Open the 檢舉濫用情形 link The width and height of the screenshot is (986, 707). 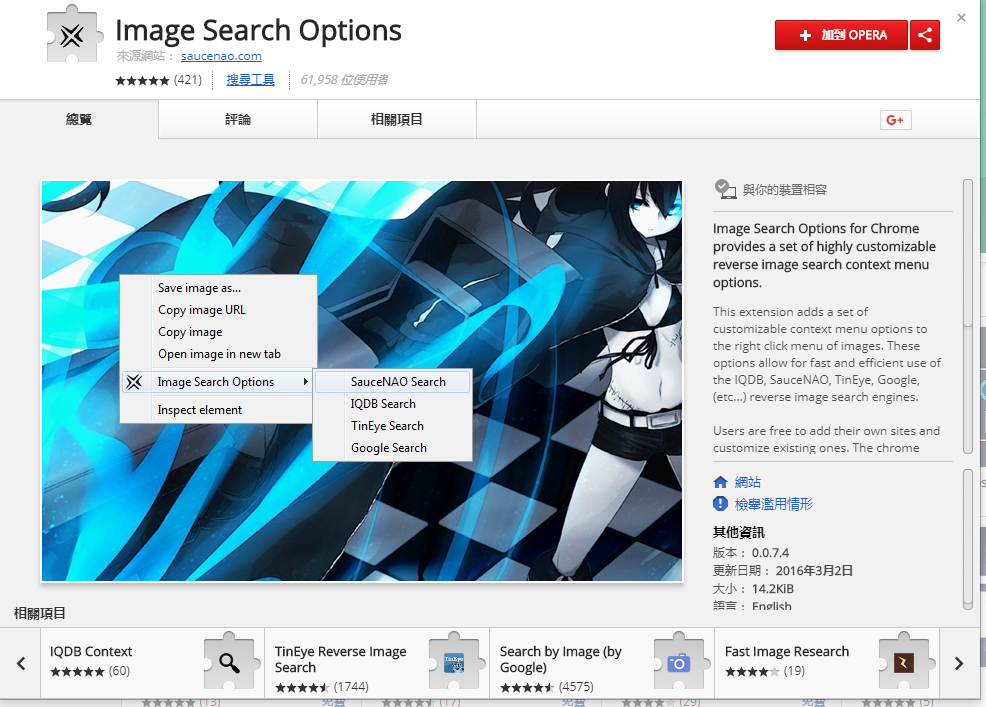(x=773, y=504)
